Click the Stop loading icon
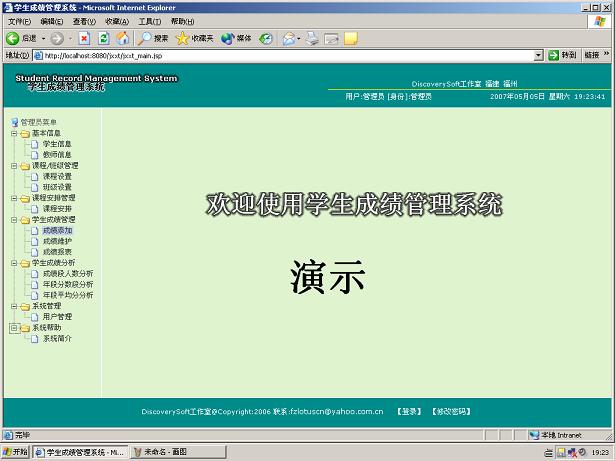 coord(84,38)
